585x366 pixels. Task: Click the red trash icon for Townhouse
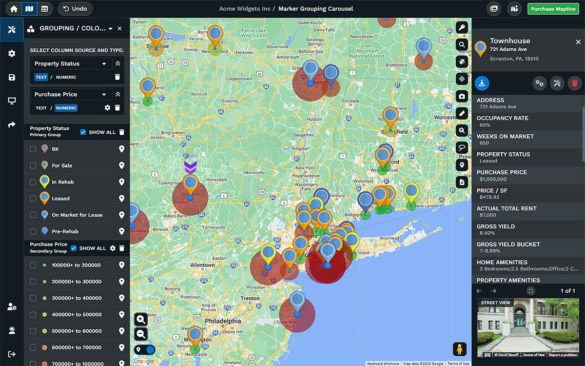pyautogui.click(x=575, y=83)
